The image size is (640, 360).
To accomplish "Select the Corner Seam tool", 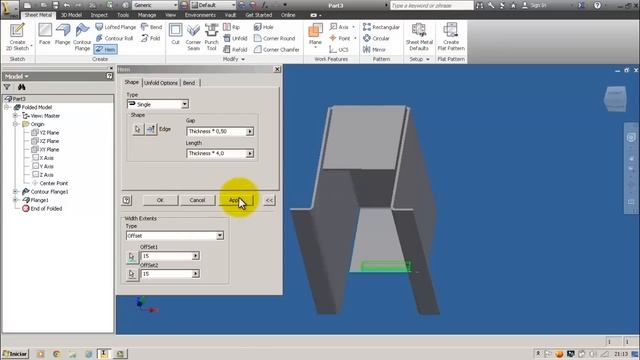I will click(x=193, y=37).
